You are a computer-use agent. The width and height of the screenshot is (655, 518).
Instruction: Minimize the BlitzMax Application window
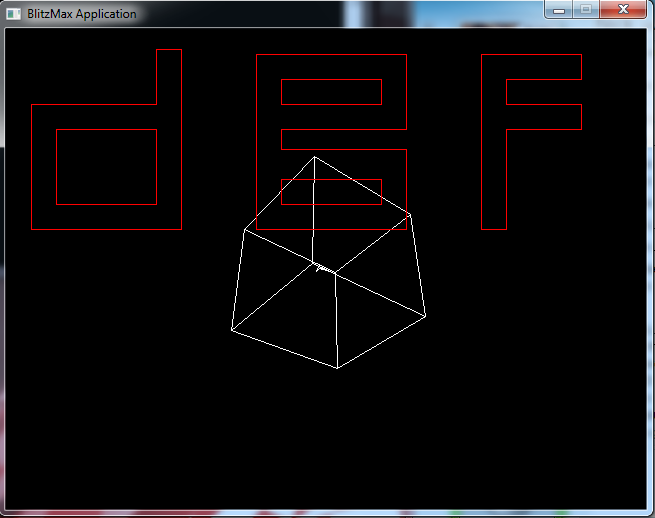coord(559,9)
